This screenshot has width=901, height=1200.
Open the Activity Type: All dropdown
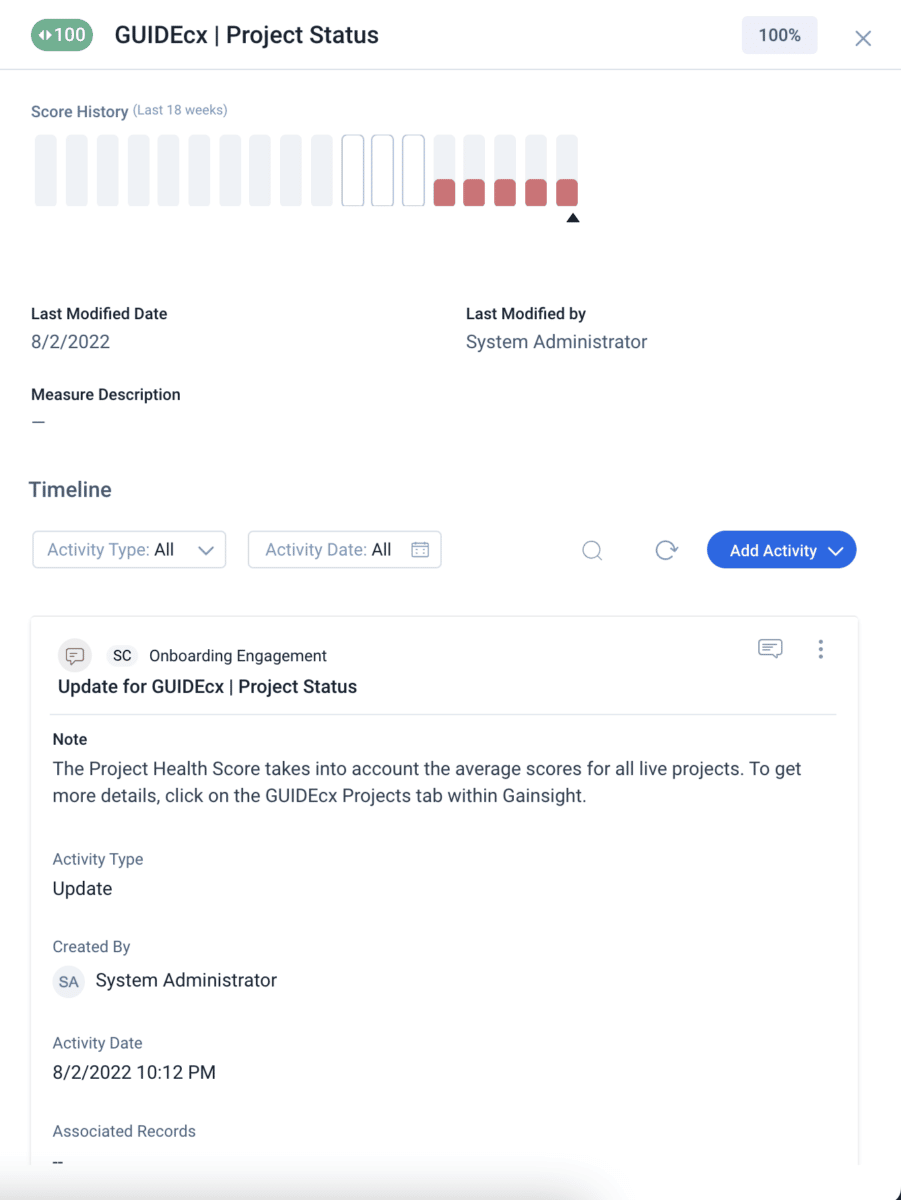(x=128, y=549)
